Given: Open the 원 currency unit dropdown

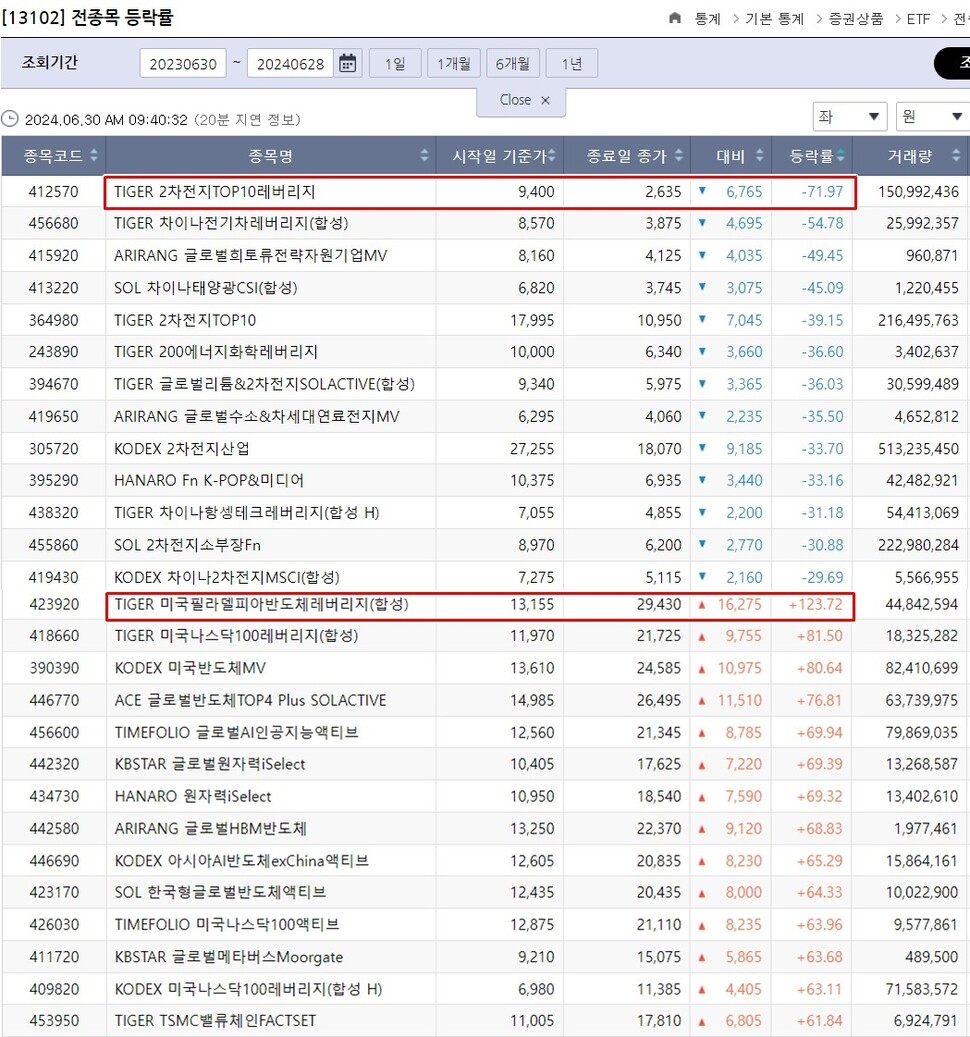Looking at the screenshot, I should (x=932, y=116).
